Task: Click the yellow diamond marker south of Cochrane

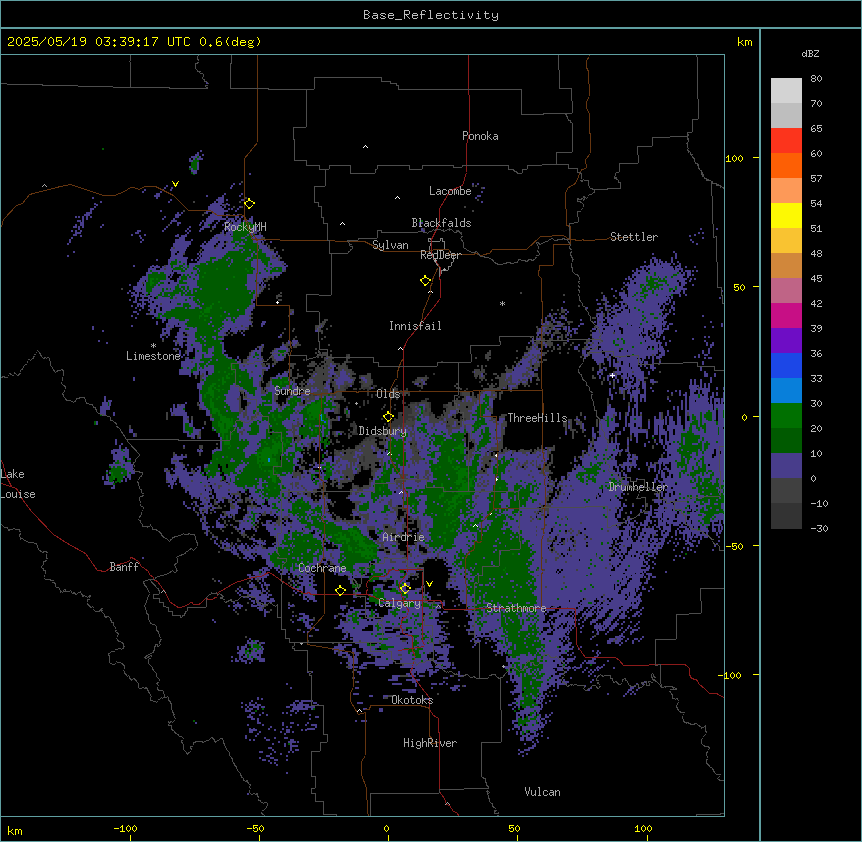Action: click(340, 591)
